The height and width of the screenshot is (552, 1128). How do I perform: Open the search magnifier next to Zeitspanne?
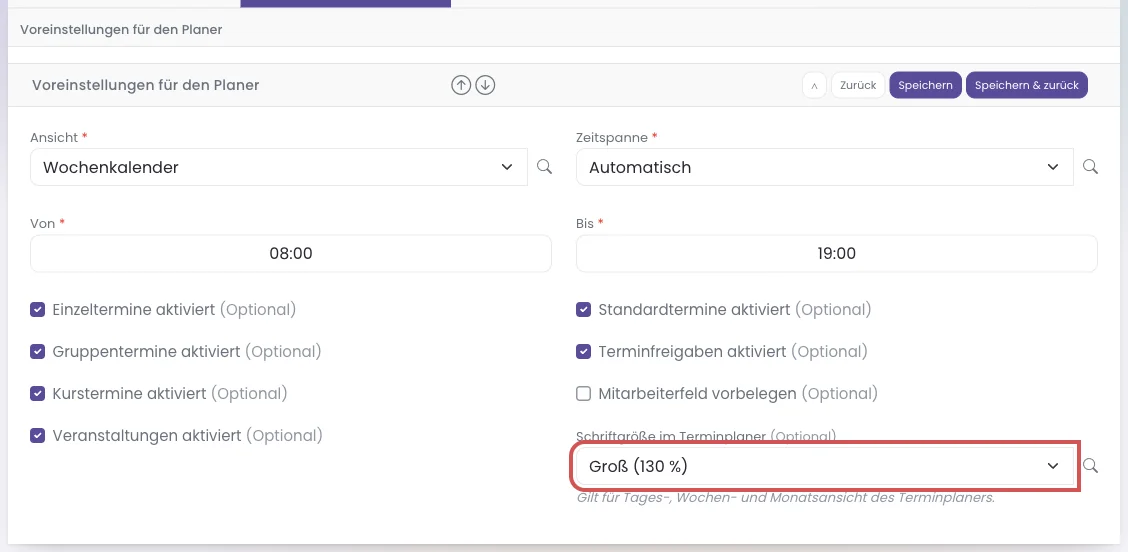(x=1091, y=167)
